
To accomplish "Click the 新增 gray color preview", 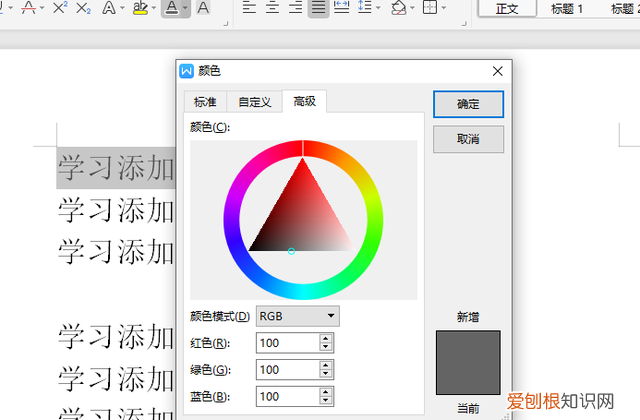I will pos(468,363).
